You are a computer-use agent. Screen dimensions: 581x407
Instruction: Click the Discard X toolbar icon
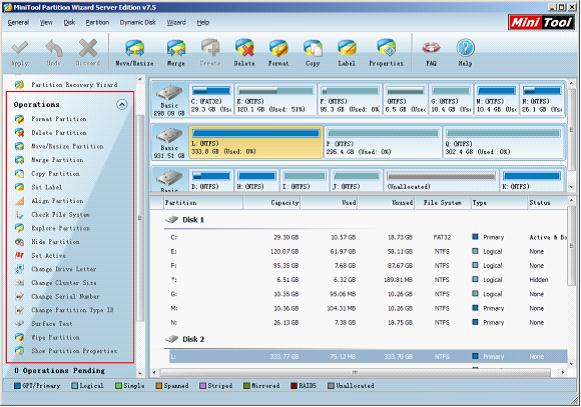pos(88,49)
